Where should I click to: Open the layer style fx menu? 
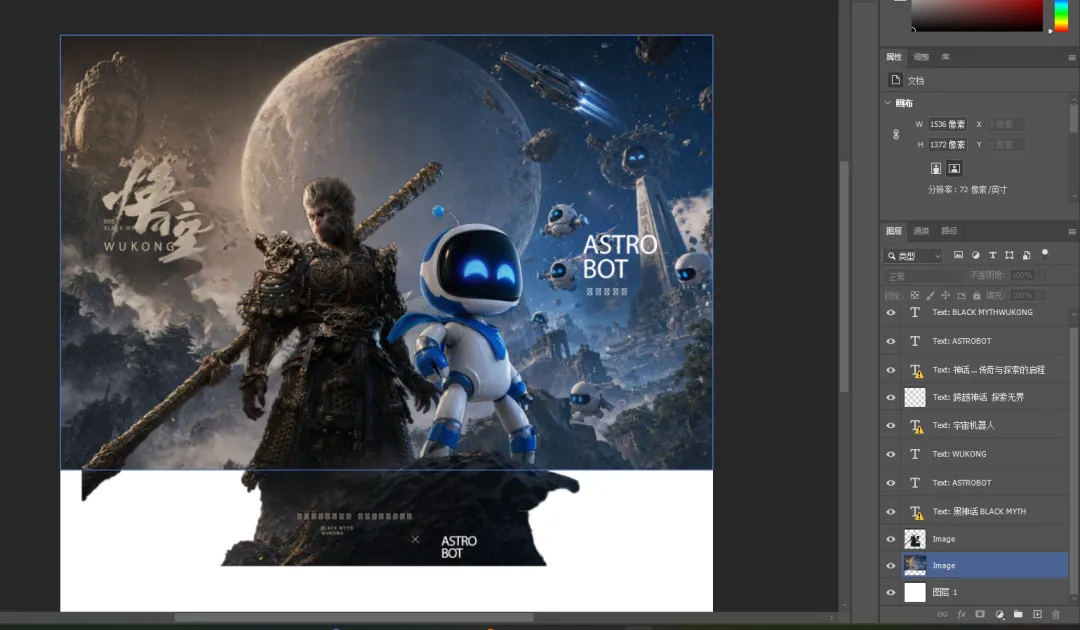962,614
